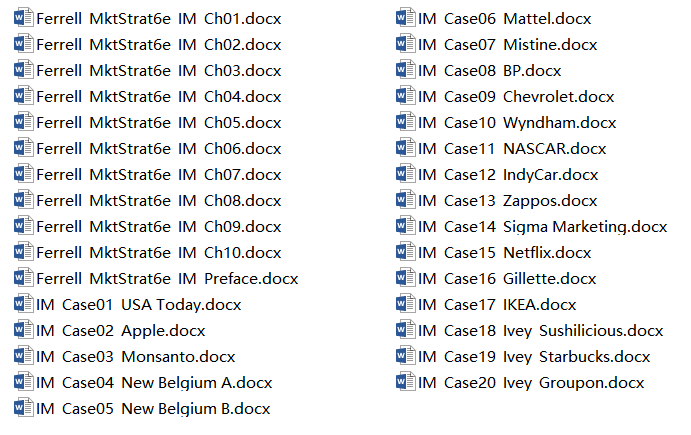
Task: Select IM Case09 Chevrolet.docx file name
Action: pos(516,97)
